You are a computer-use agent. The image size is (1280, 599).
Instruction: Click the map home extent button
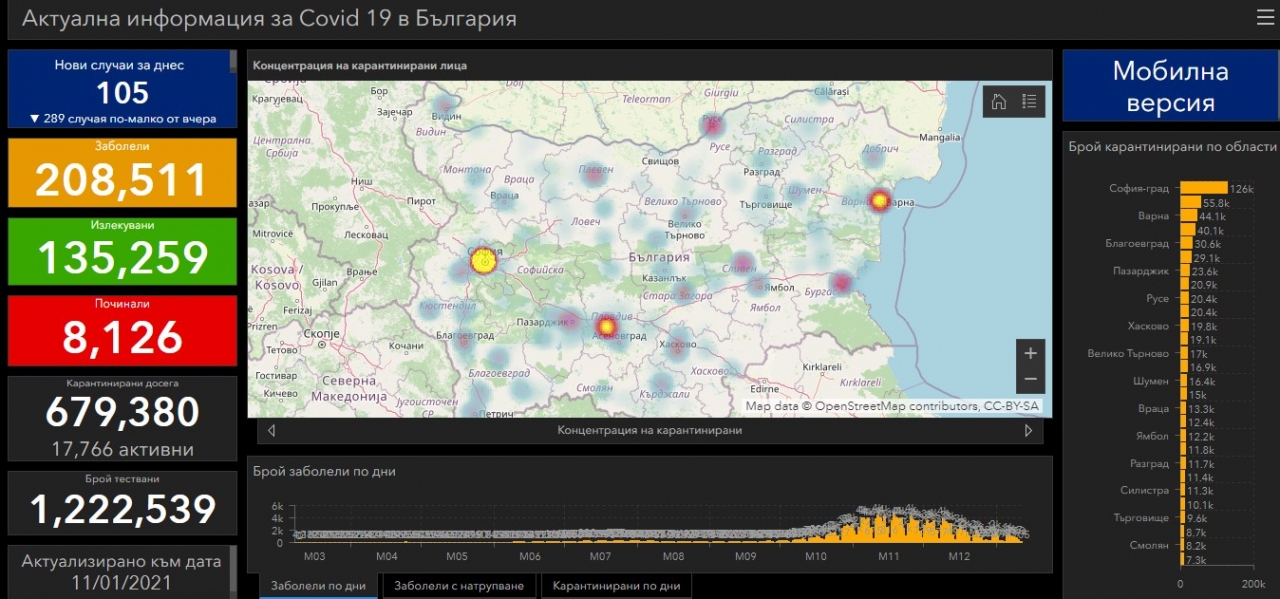coord(998,101)
